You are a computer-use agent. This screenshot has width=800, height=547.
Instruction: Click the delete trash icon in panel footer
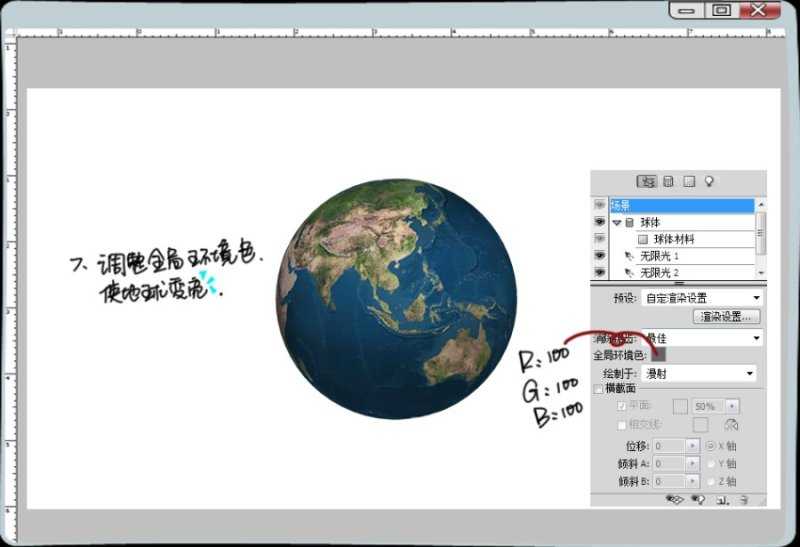click(744, 498)
